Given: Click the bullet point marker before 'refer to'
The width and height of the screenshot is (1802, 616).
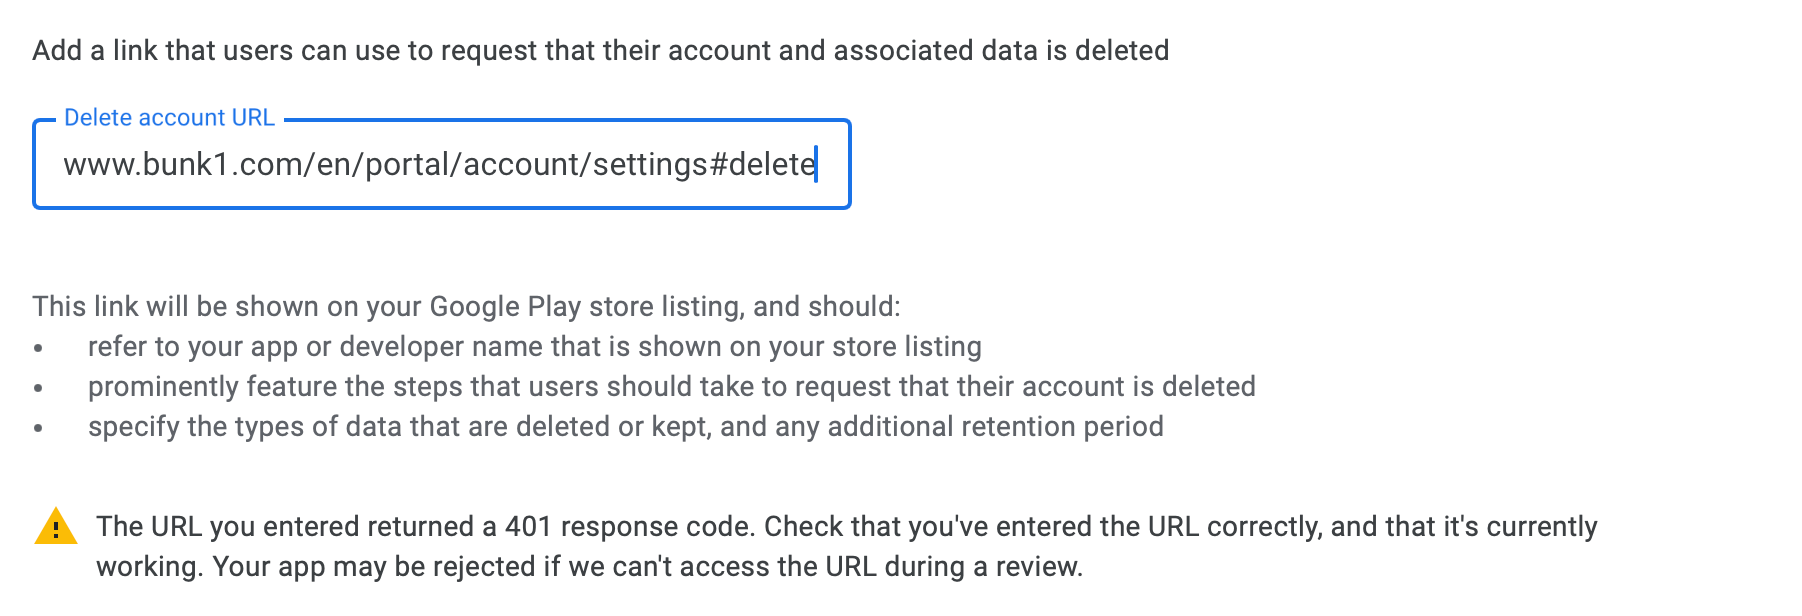Looking at the screenshot, I should click(x=40, y=347).
